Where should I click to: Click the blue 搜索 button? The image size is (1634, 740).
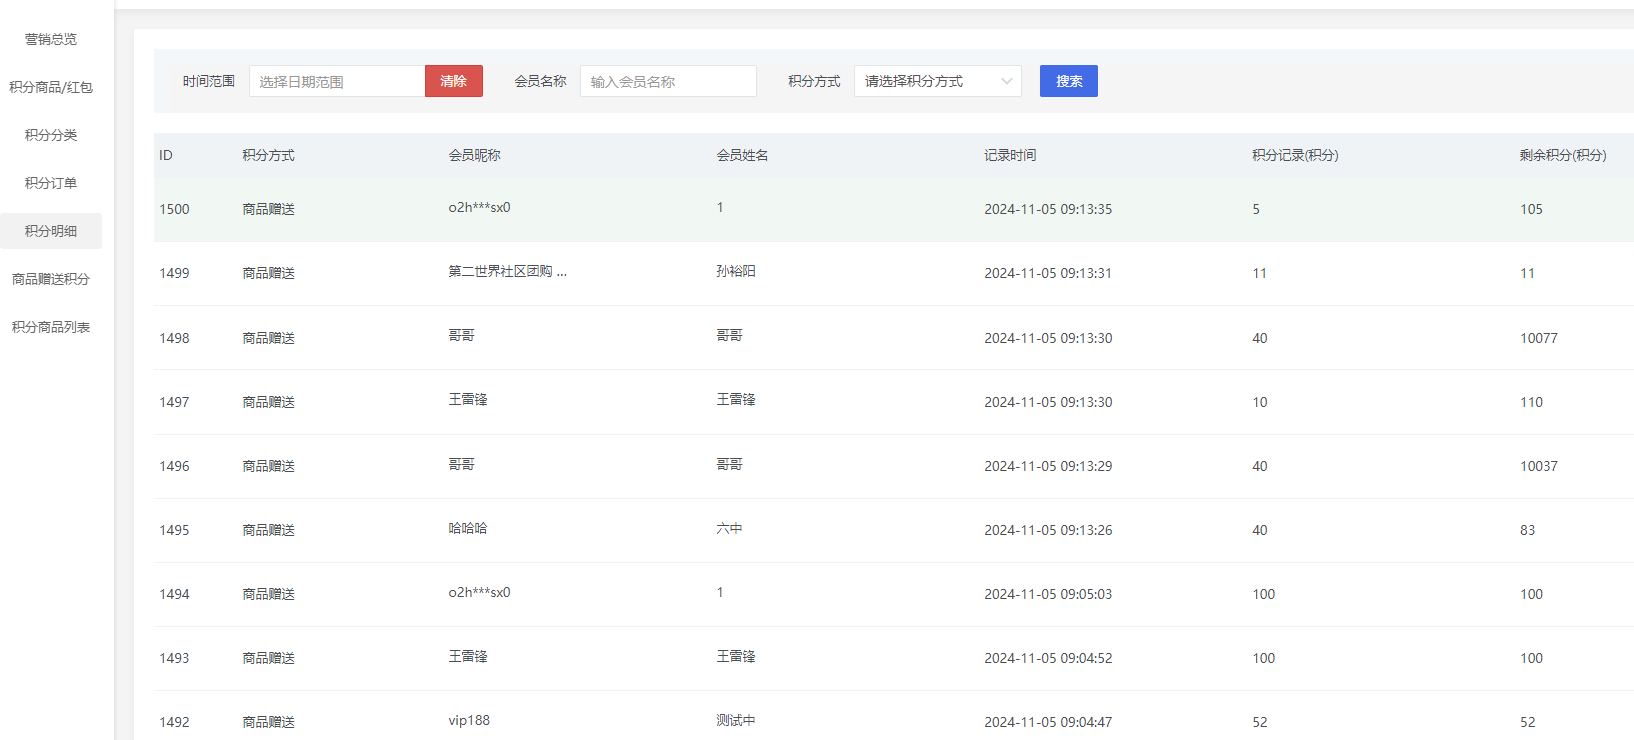click(x=1068, y=81)
